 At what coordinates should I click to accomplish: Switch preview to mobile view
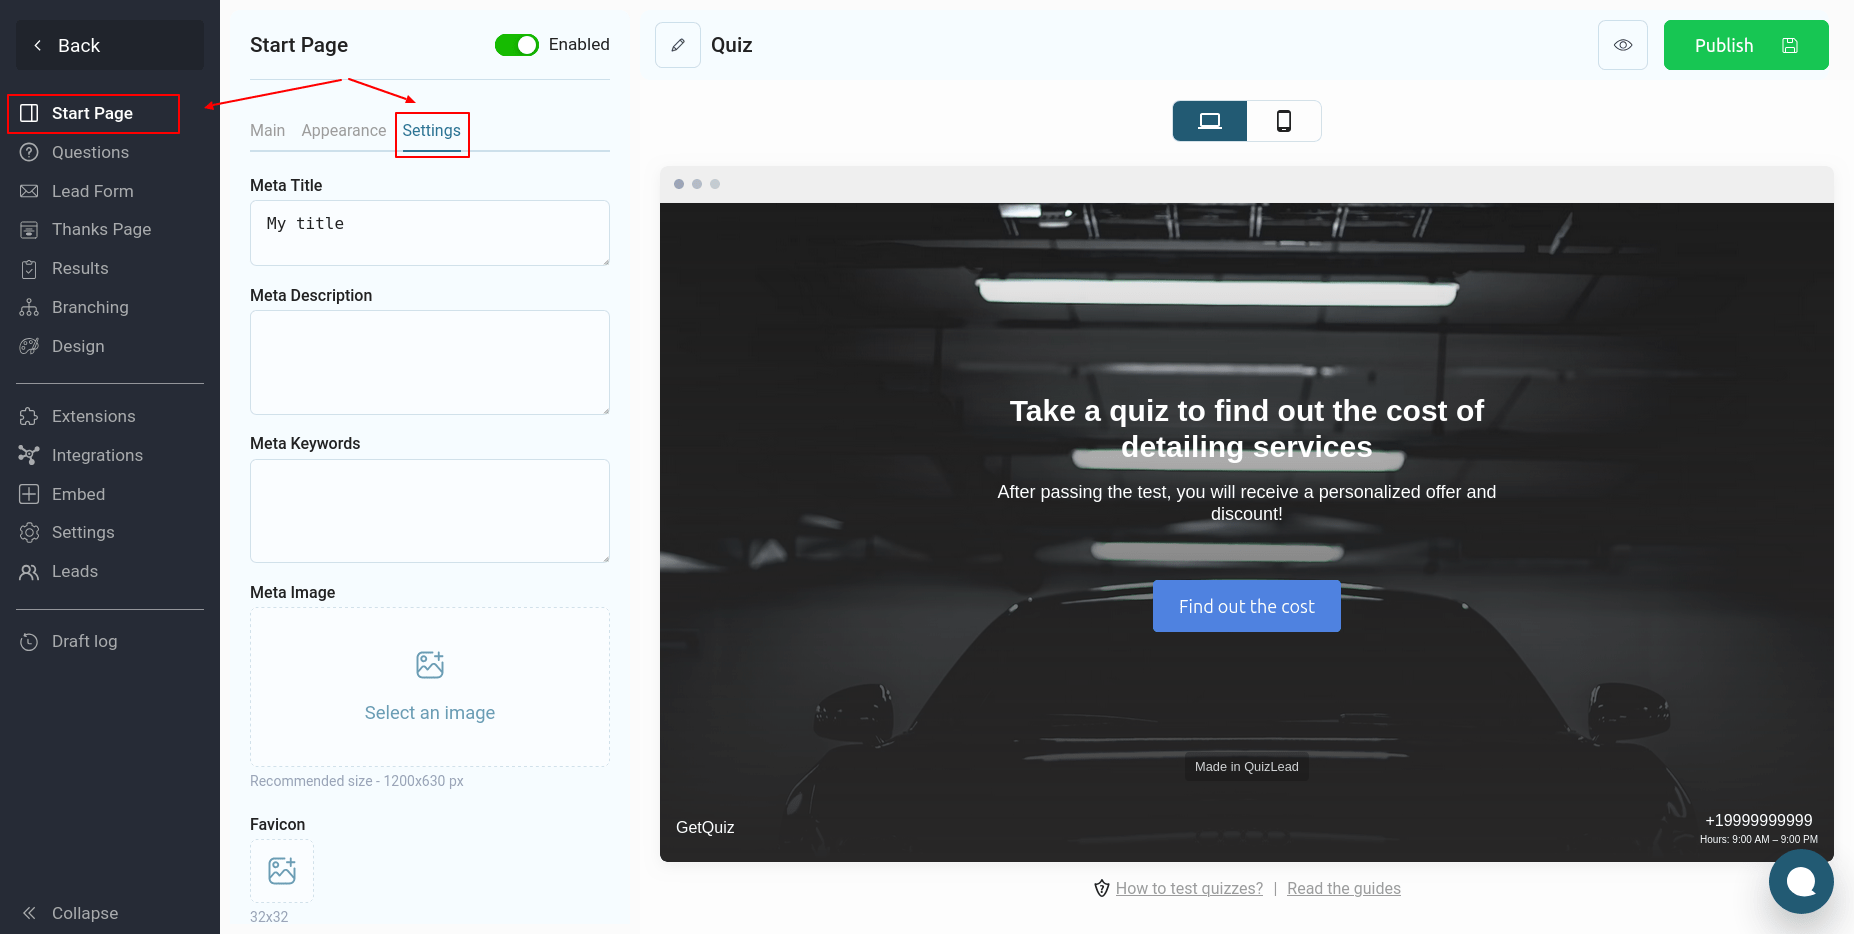[1284, 121]
